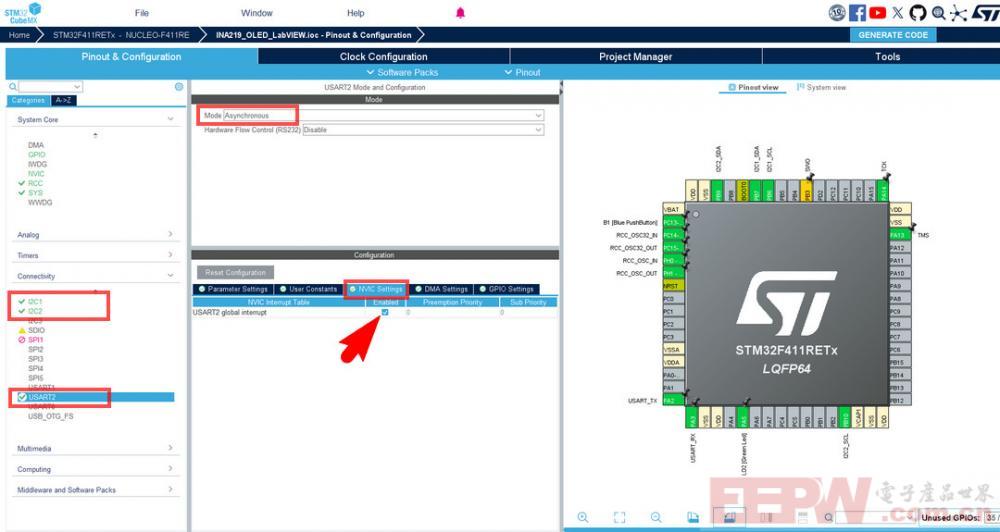This screenshot has height=532, width=1000.
Task: Open the X (Twitter) icon link
Action: pyautogui.click(x=898, y=13)
